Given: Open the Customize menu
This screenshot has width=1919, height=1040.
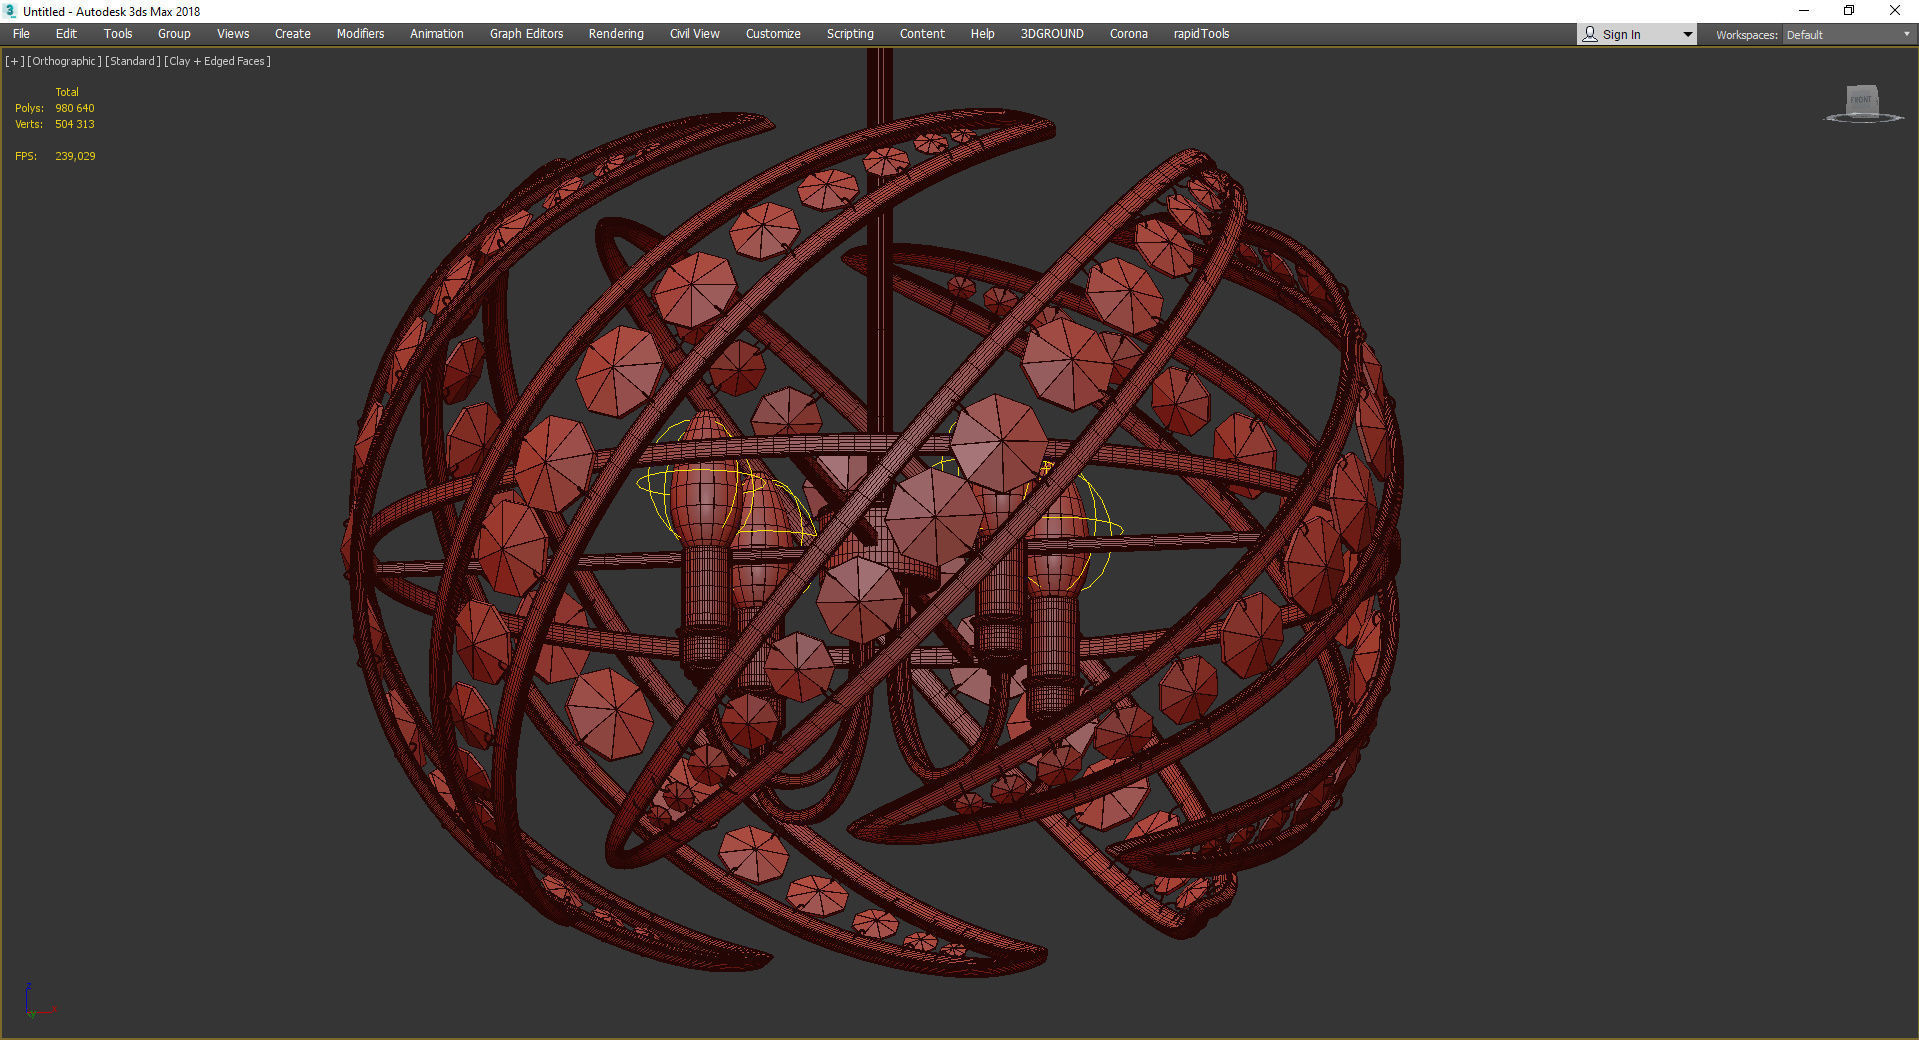Looking at the screenshot, I should pos(773,34).
